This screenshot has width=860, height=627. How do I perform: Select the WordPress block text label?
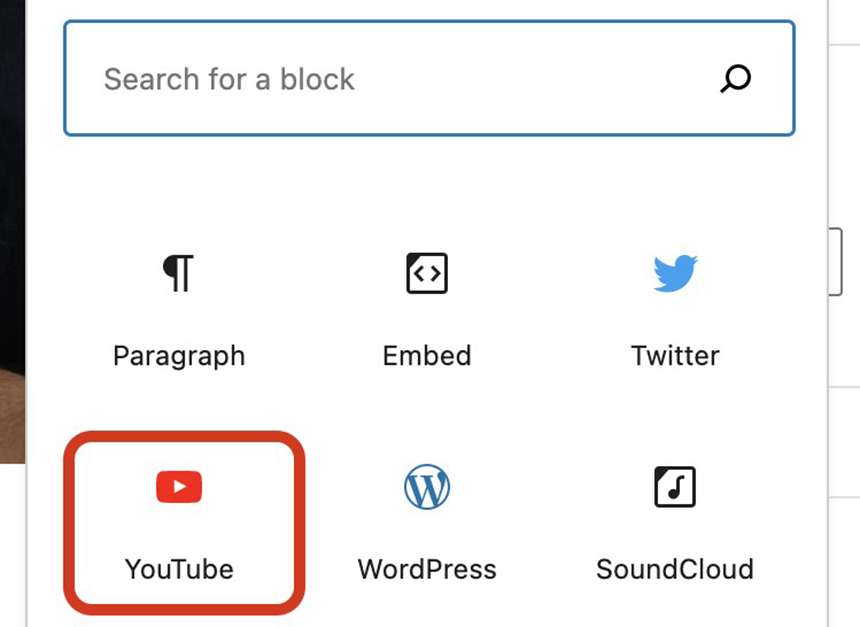coord(427,569)
